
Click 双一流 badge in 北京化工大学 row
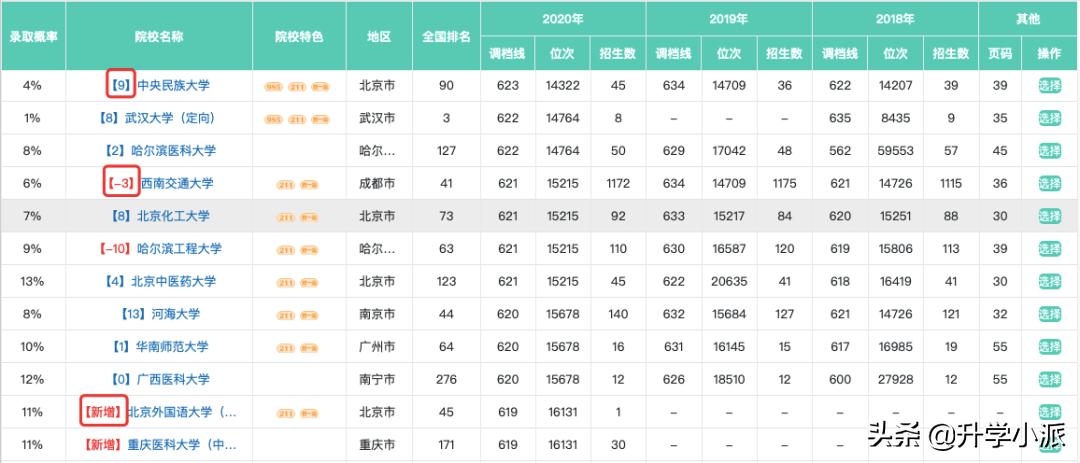[309, 218]
